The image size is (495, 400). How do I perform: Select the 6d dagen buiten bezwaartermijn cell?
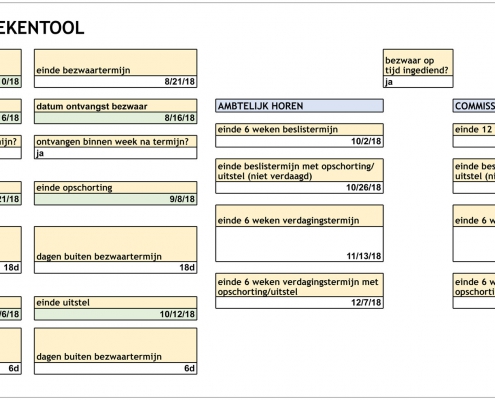point(115,368)
